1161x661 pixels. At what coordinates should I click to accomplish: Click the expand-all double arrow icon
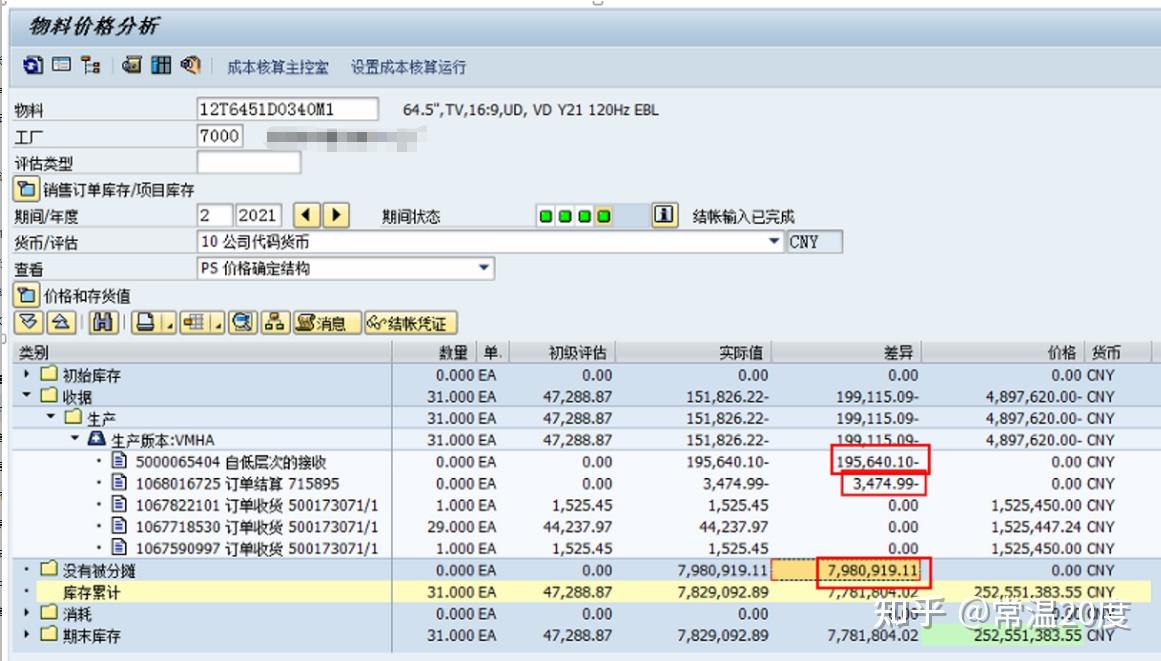pyautogui.click(x=27, y=322)
